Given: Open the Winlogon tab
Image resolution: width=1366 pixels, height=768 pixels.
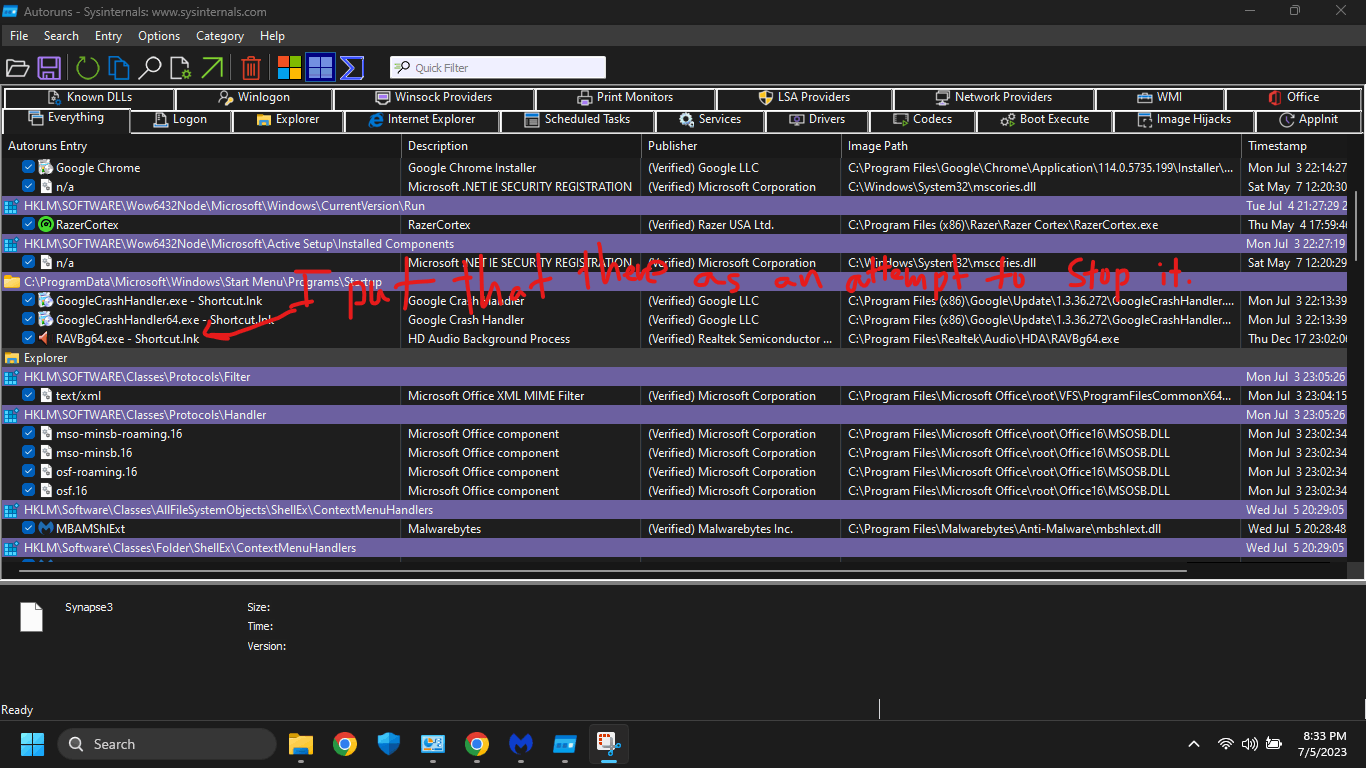Looking at the screenshot, I should click(x=254, y=97).
